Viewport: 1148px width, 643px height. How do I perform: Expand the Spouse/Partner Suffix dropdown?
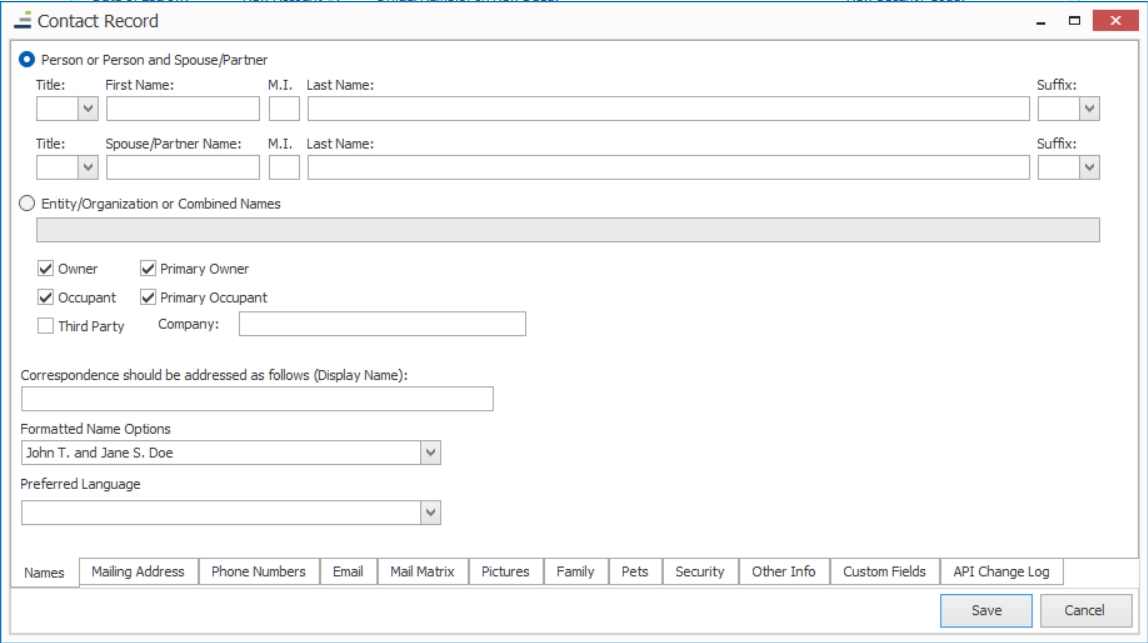click(1089, 168)
